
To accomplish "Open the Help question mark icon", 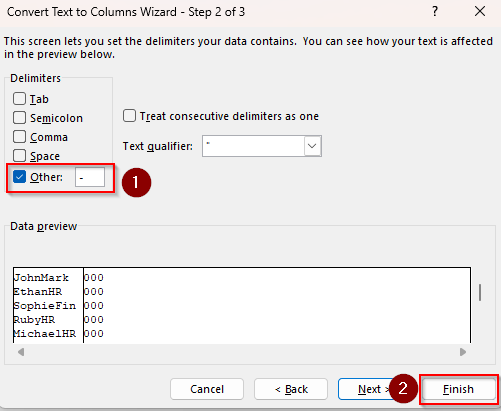I will 435,12.
